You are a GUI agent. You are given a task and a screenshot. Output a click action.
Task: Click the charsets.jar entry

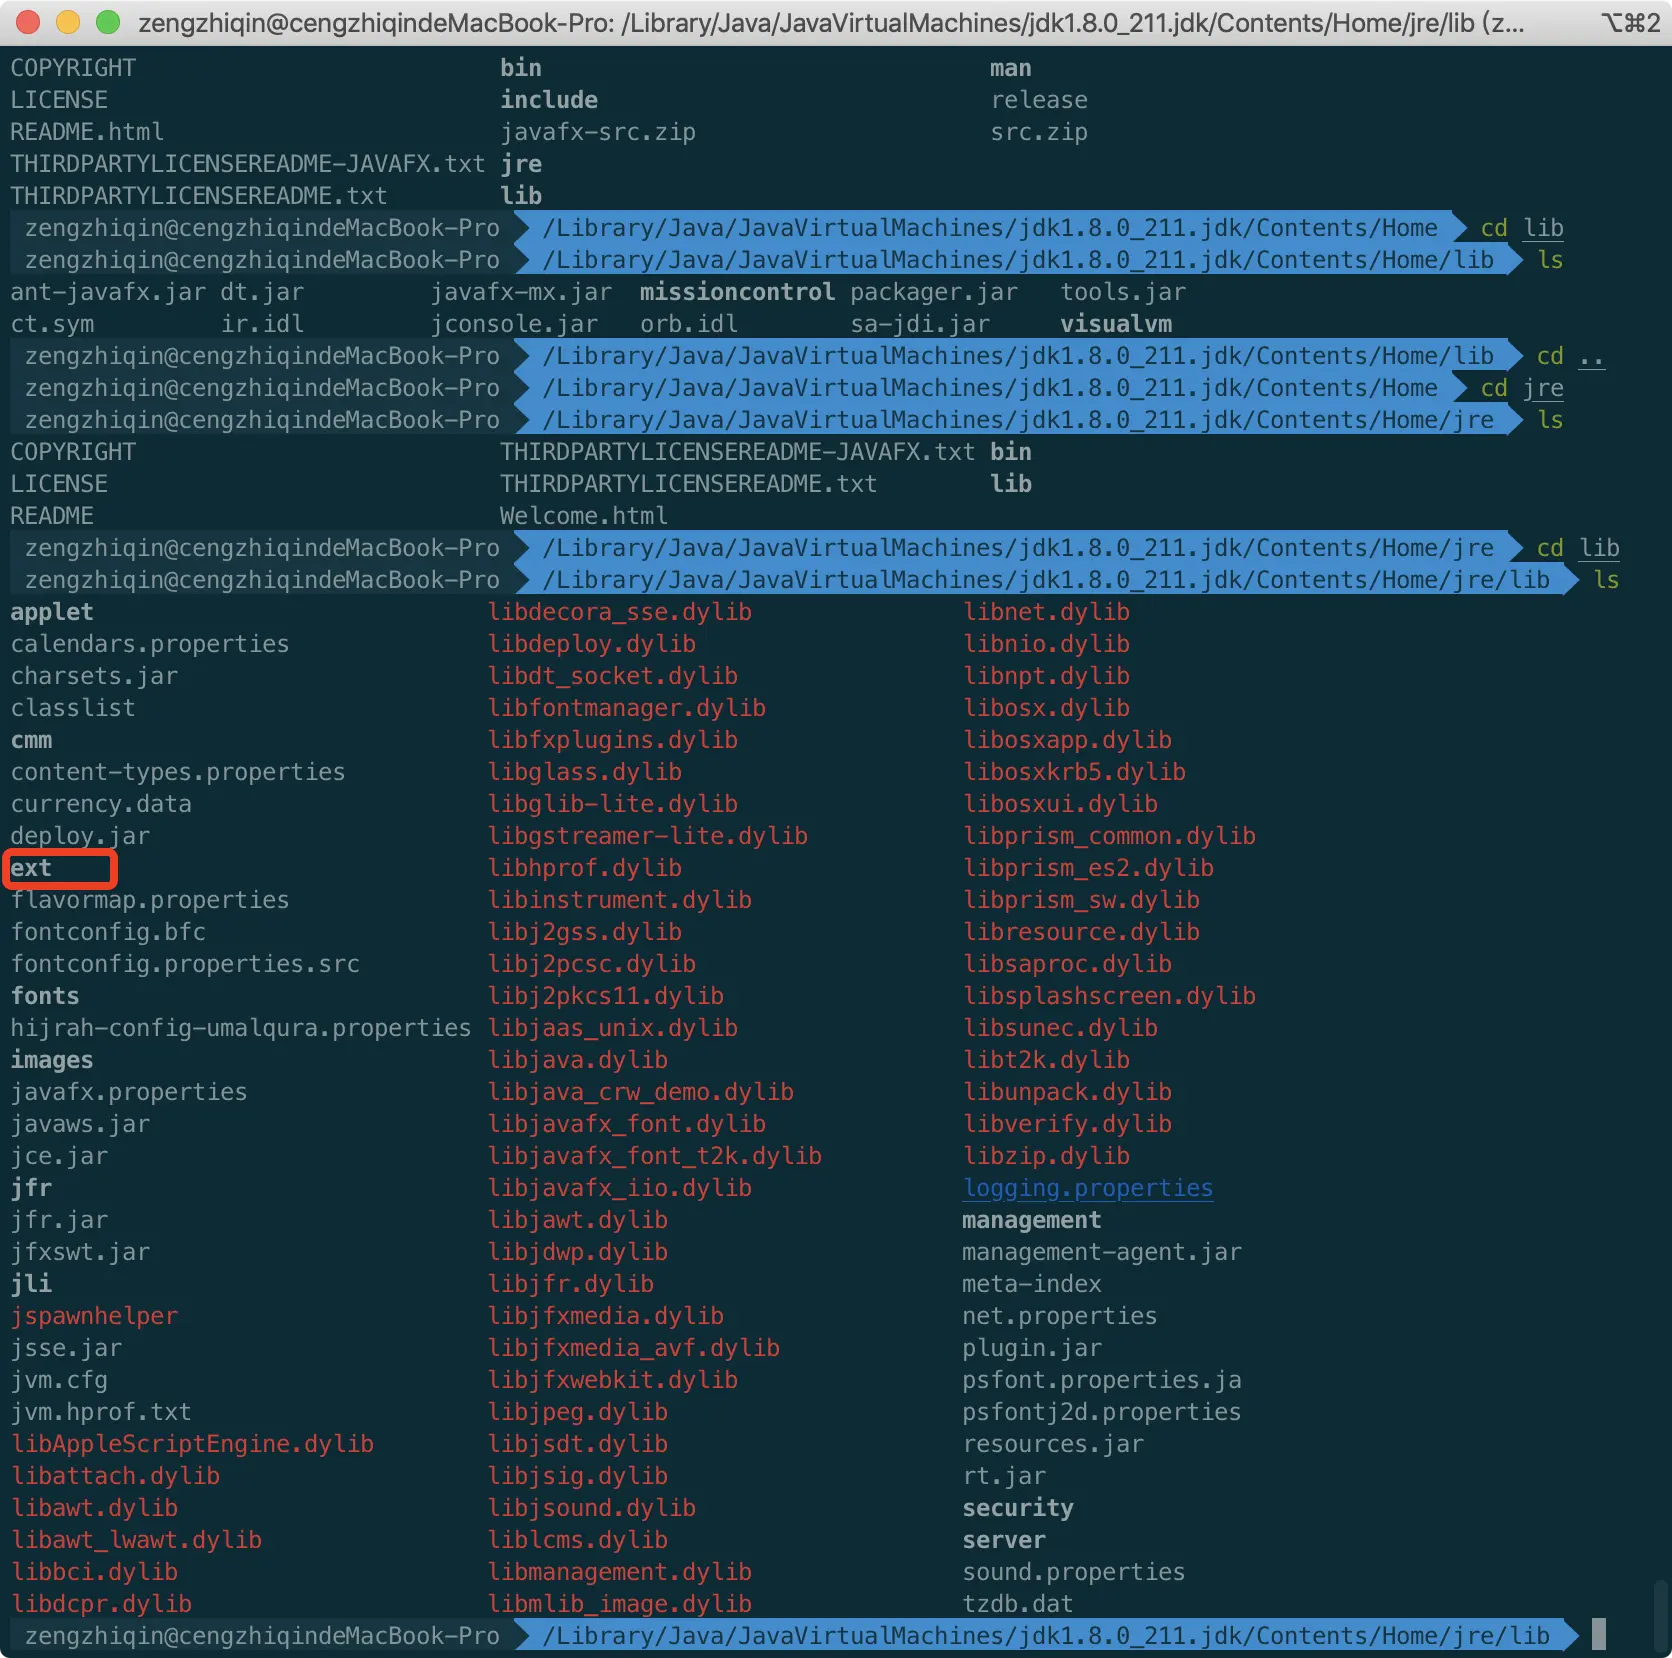(x=94, y=676)
